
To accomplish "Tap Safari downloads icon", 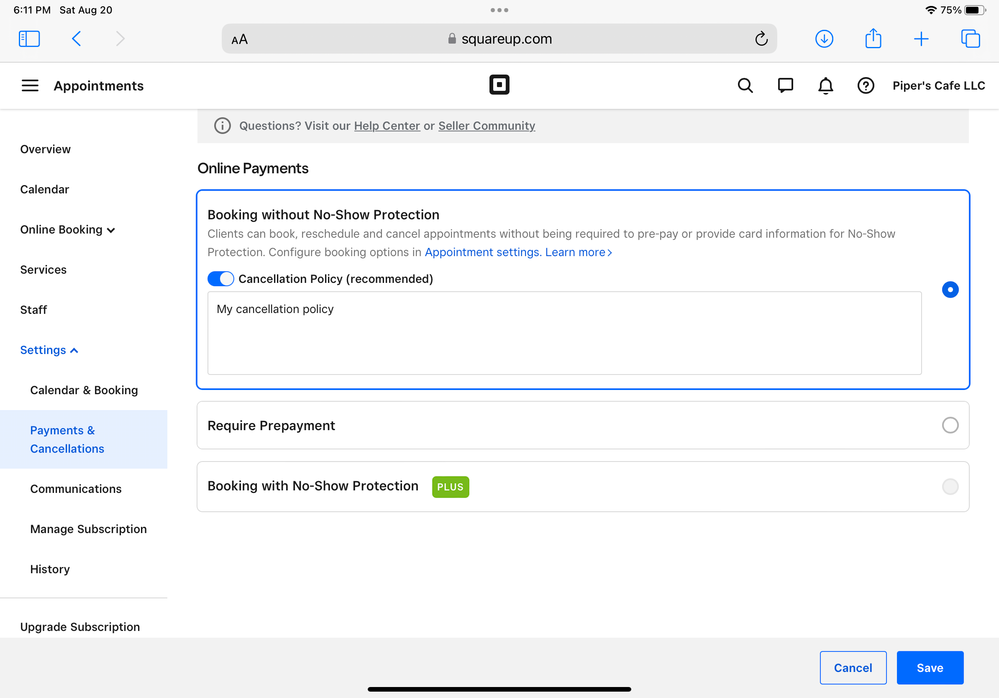I will coord(824,39).
